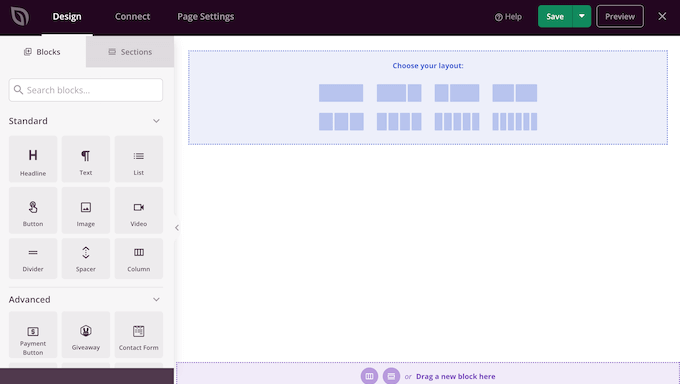Add a Payment Button block
Viewport: 680px width, 384px height.
pyautogui.click(x=33, y=335)
